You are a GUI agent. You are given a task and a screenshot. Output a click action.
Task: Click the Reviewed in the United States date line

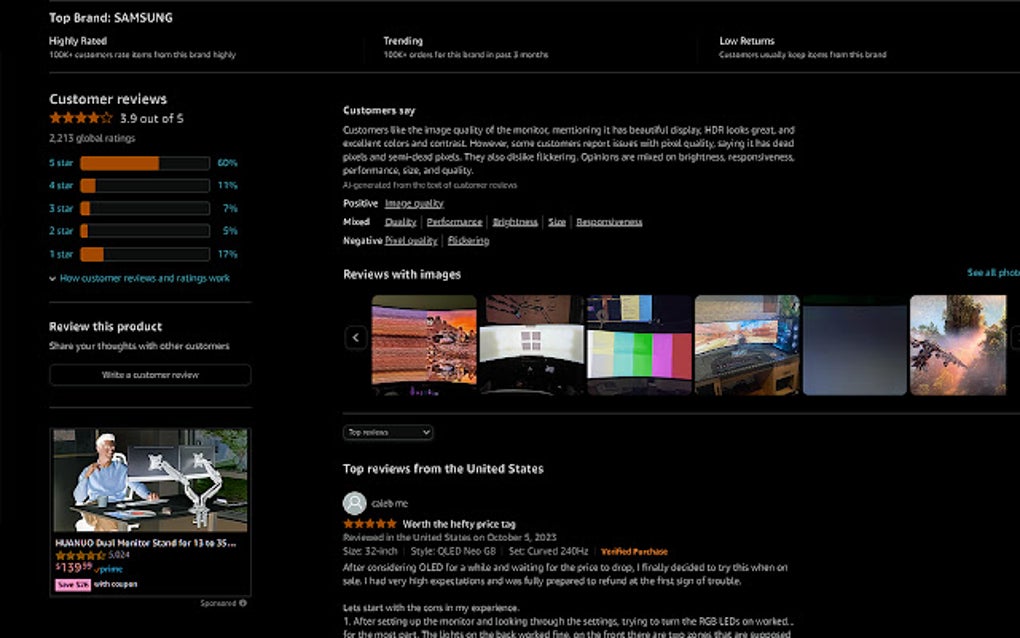450,537
